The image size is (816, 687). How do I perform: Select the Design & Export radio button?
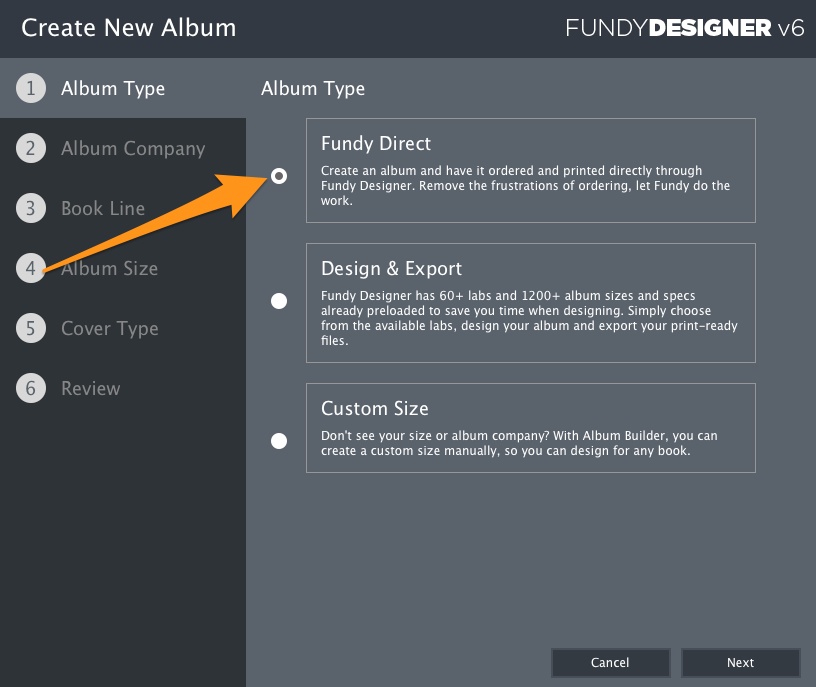click(x=279, y=301)
